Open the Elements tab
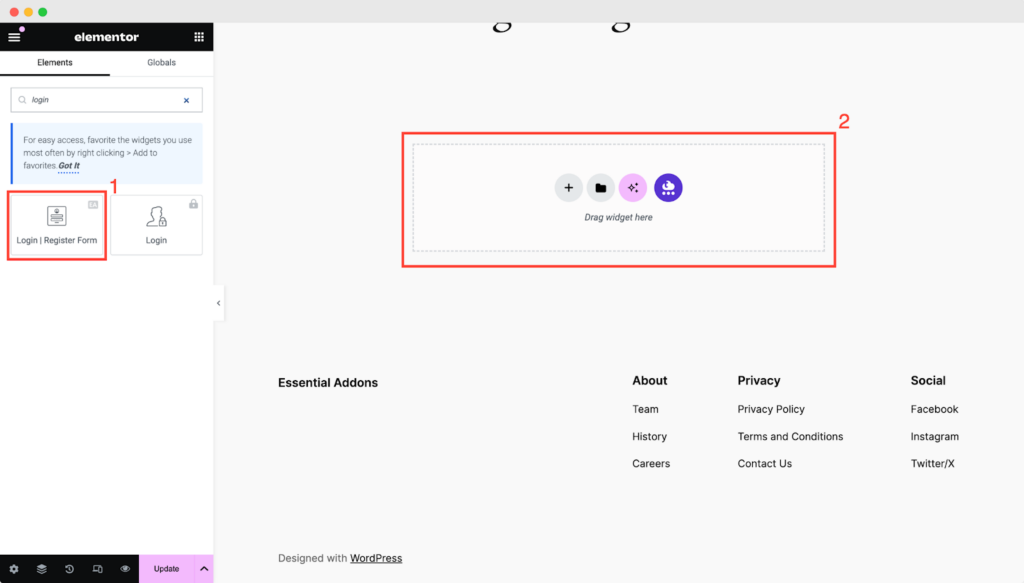The image size is (1024, 583). [55, 62]
